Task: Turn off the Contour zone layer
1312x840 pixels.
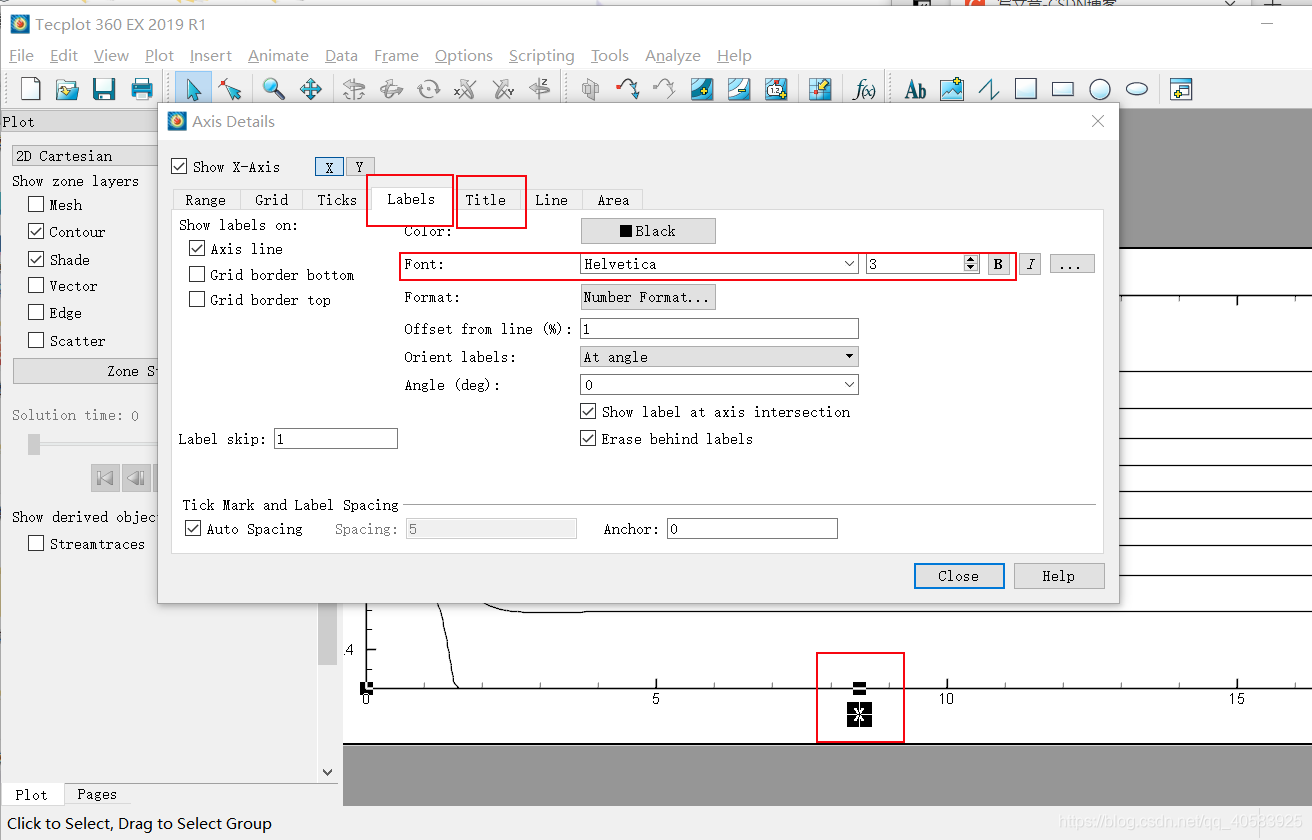Action: pos(36,231)
